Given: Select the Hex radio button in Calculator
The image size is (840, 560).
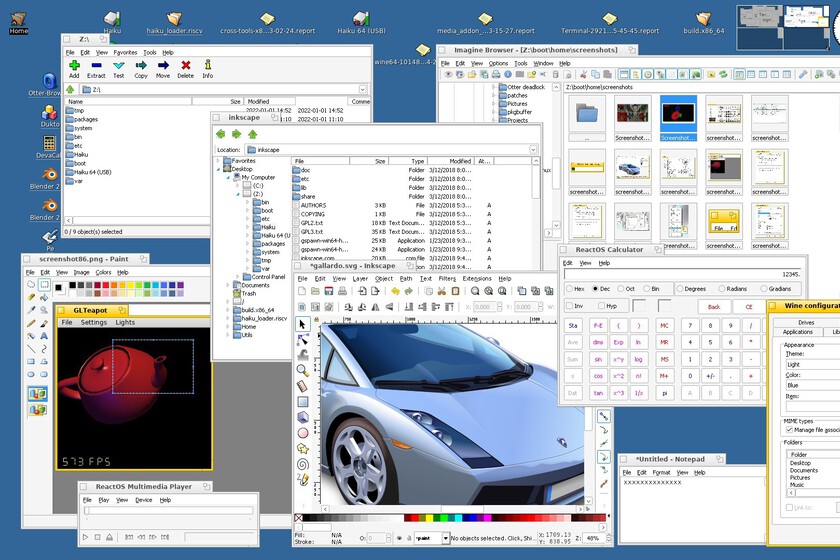Looking at the screenshot, I should point(569,288).
